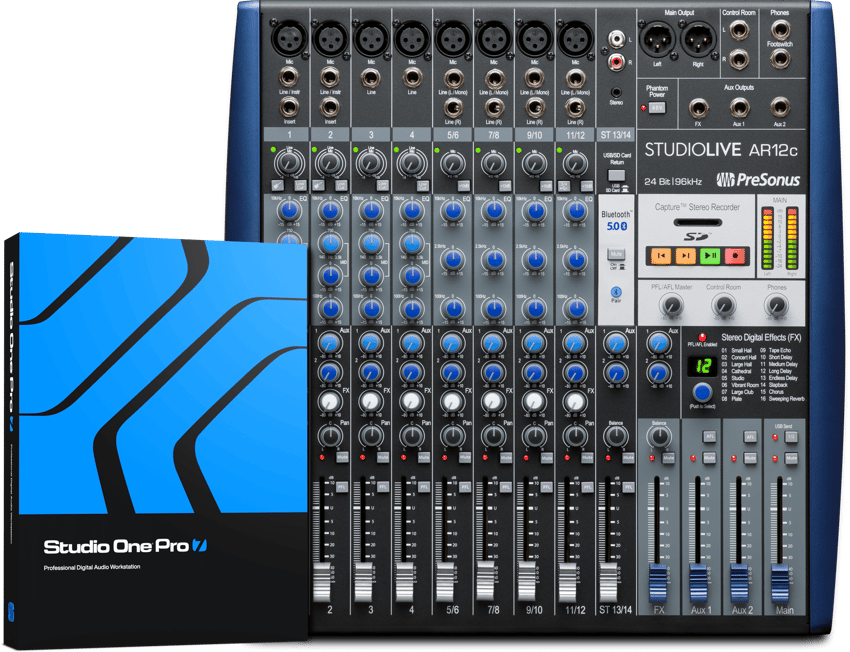Mute channel 7/8

[505, 459]
